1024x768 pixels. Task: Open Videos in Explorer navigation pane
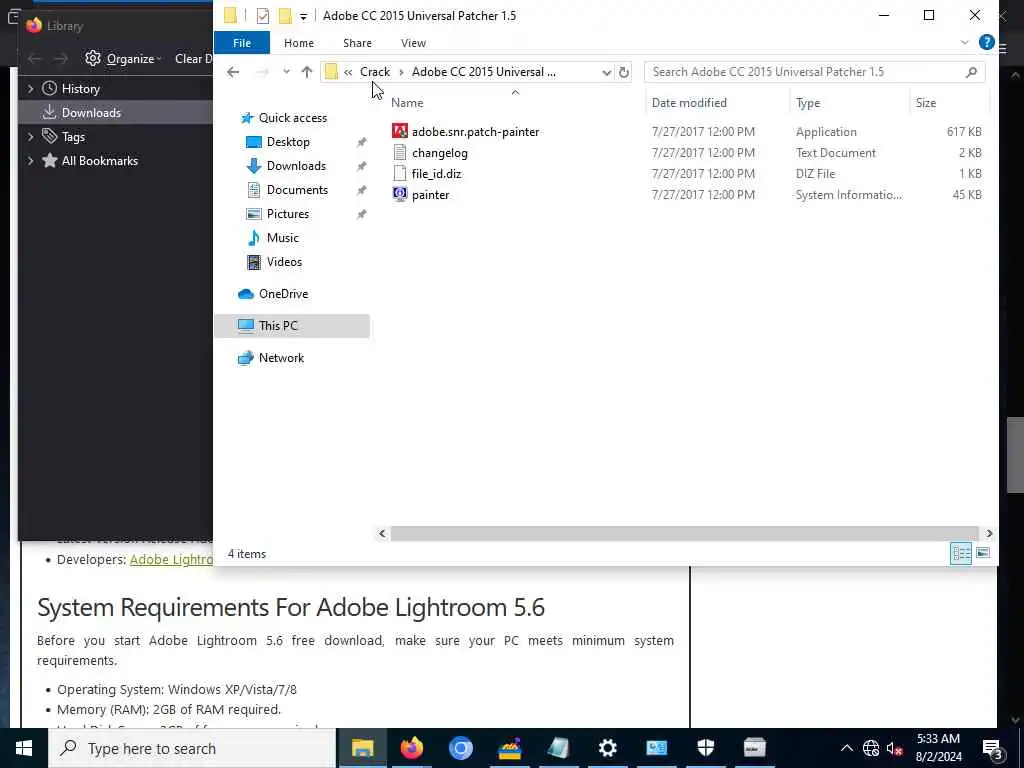coord(284,262)
